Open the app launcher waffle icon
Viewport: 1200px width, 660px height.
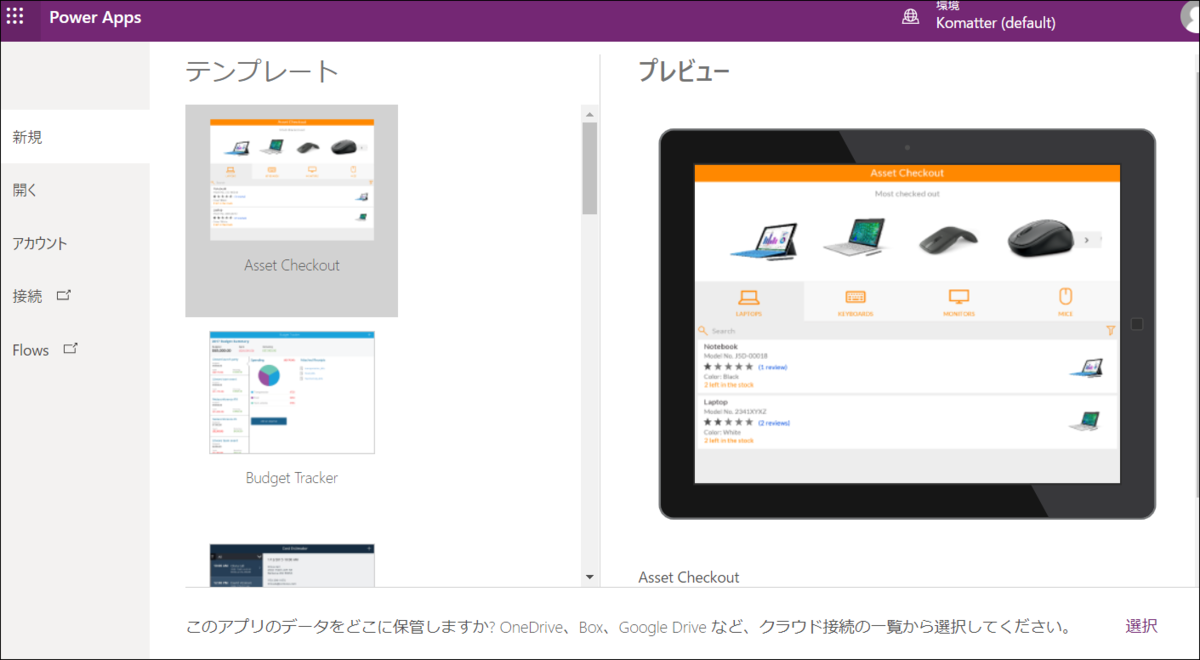pos(15,16)
